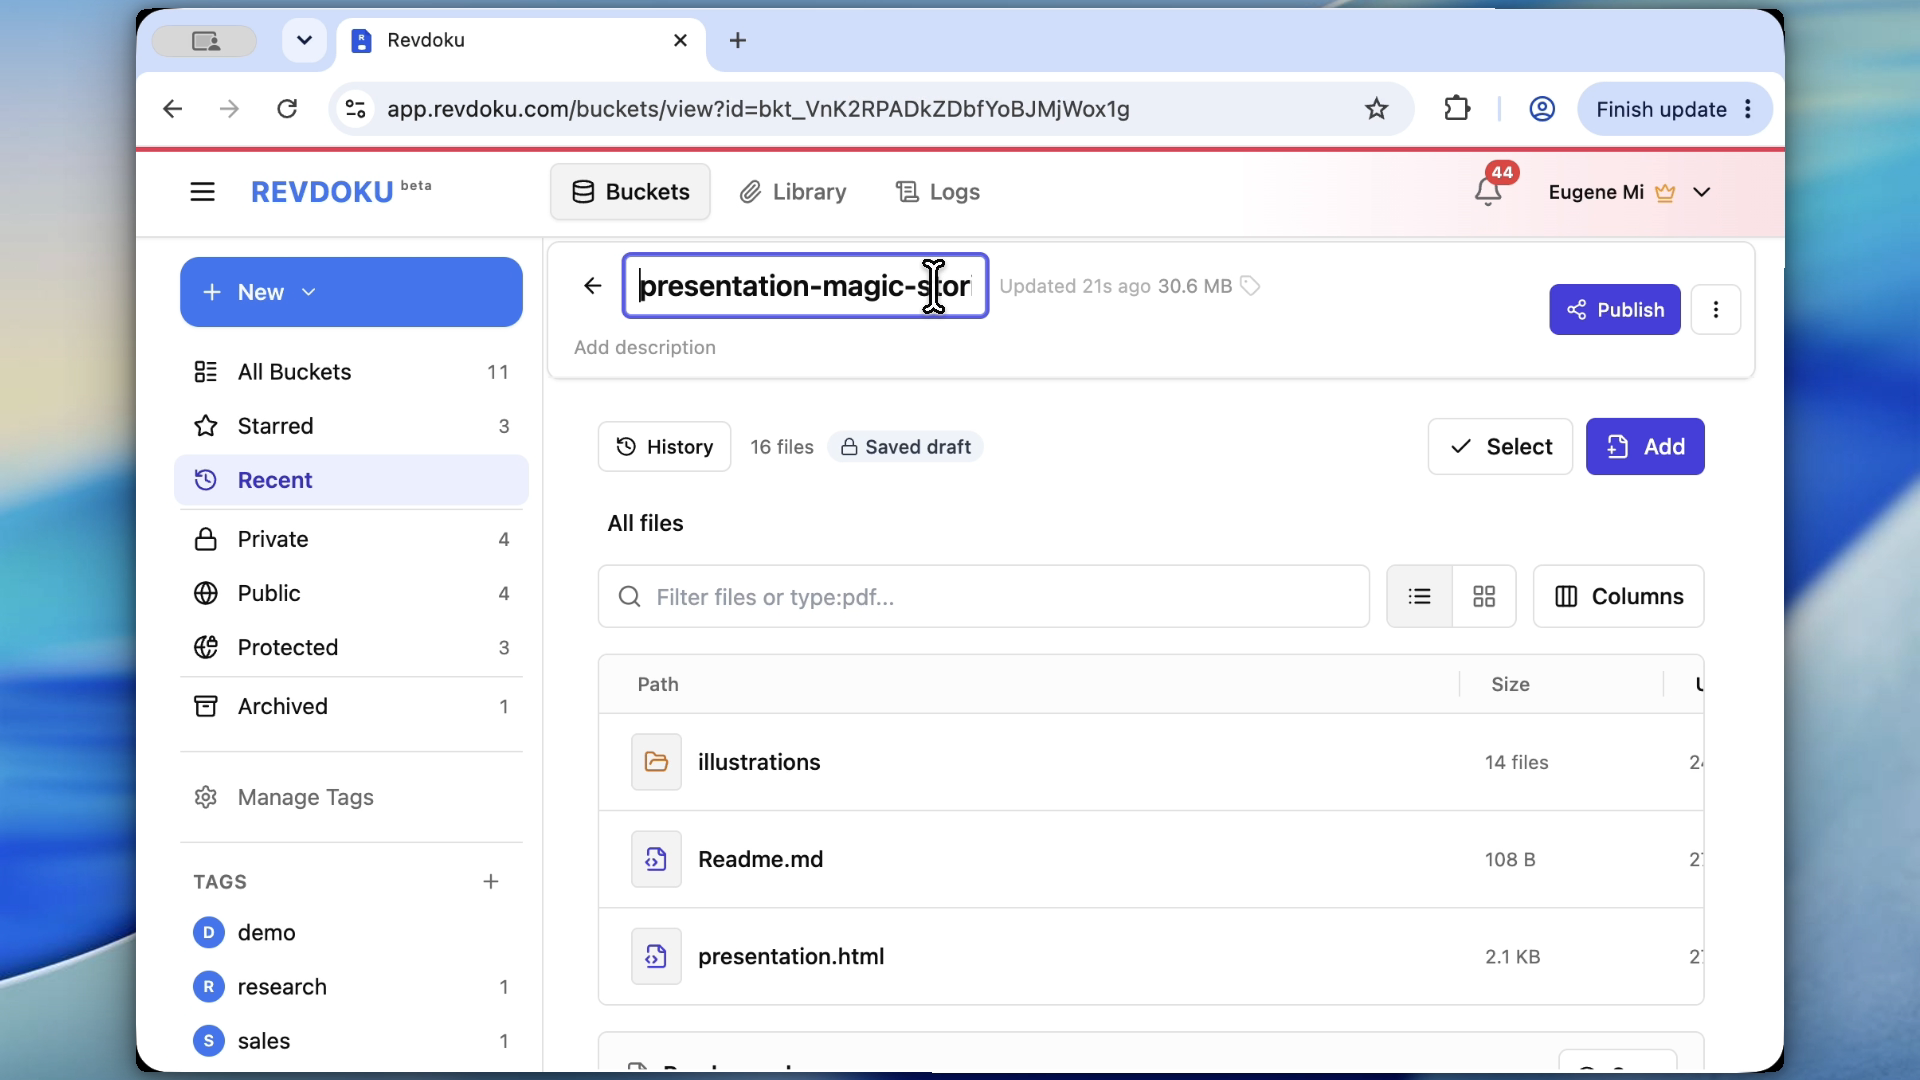Click the tag icon next to 30.6 MB
1920x1080 pixels.
pyautogui.click(x=1250, y=286)
